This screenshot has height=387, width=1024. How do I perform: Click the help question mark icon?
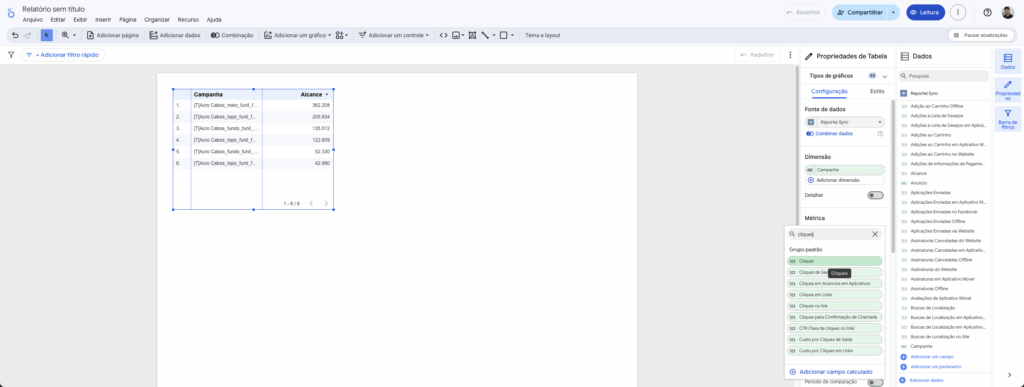987,12
